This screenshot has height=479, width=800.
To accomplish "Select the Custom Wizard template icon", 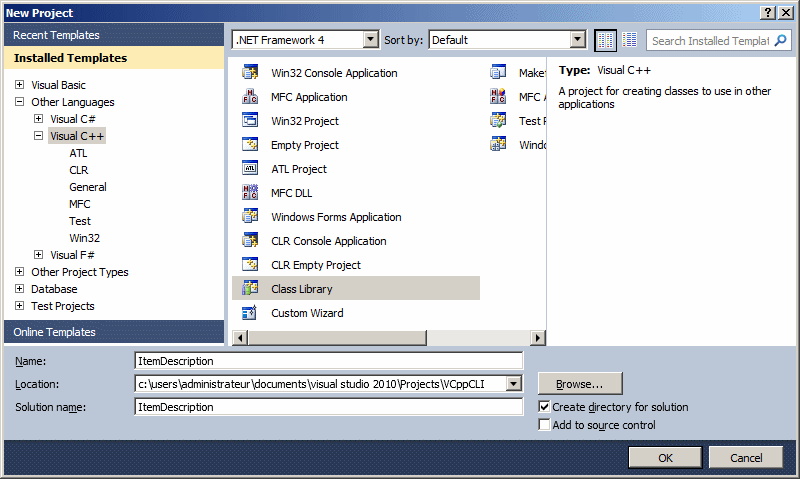I will click(x=250, y=312).
